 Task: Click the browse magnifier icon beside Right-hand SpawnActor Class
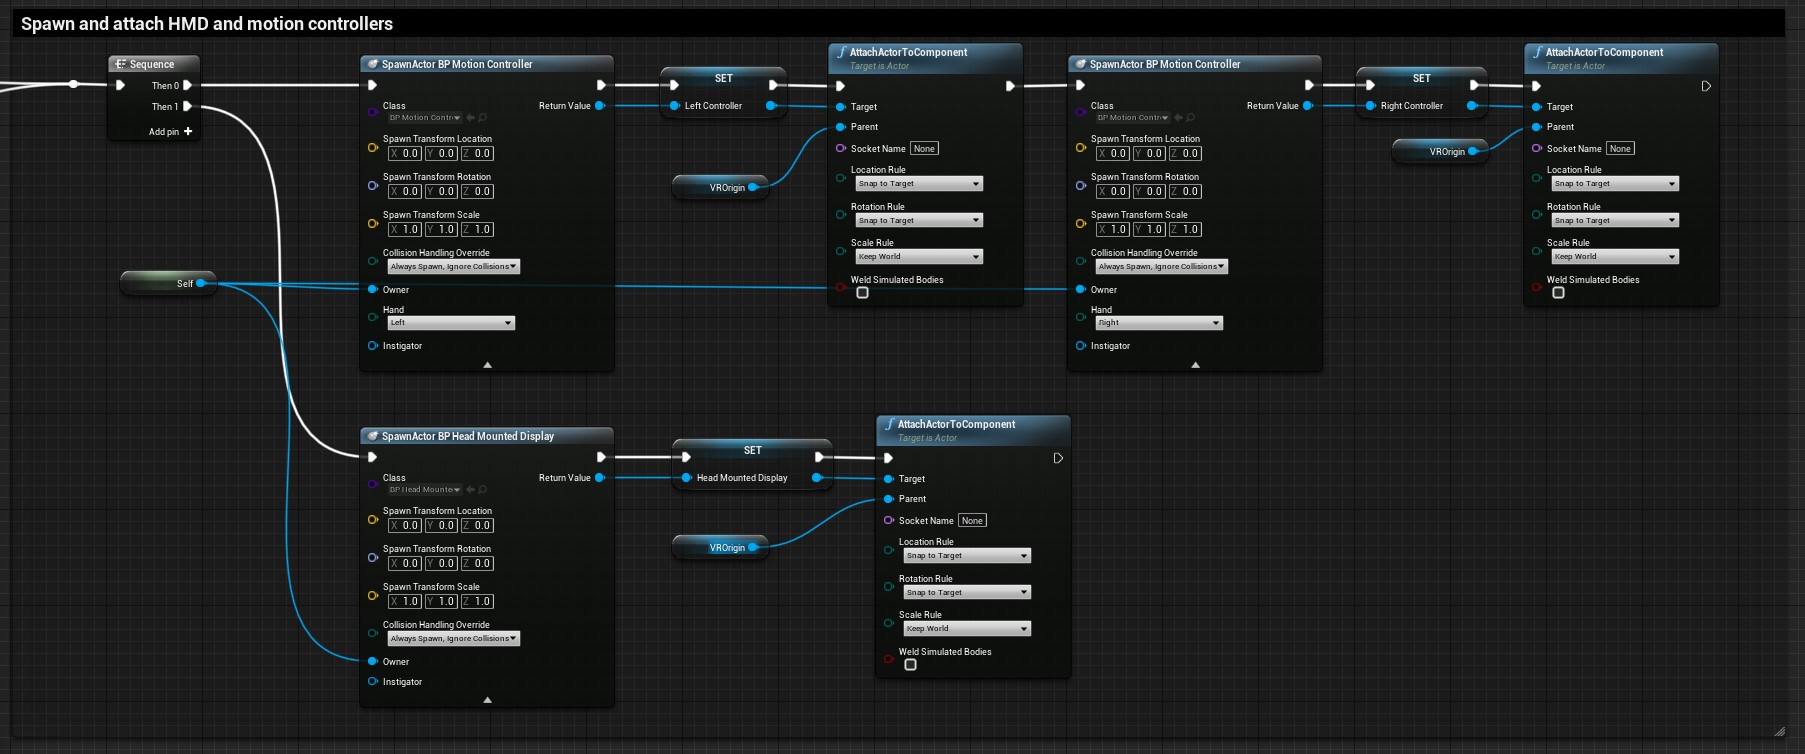coord(1191,118)
